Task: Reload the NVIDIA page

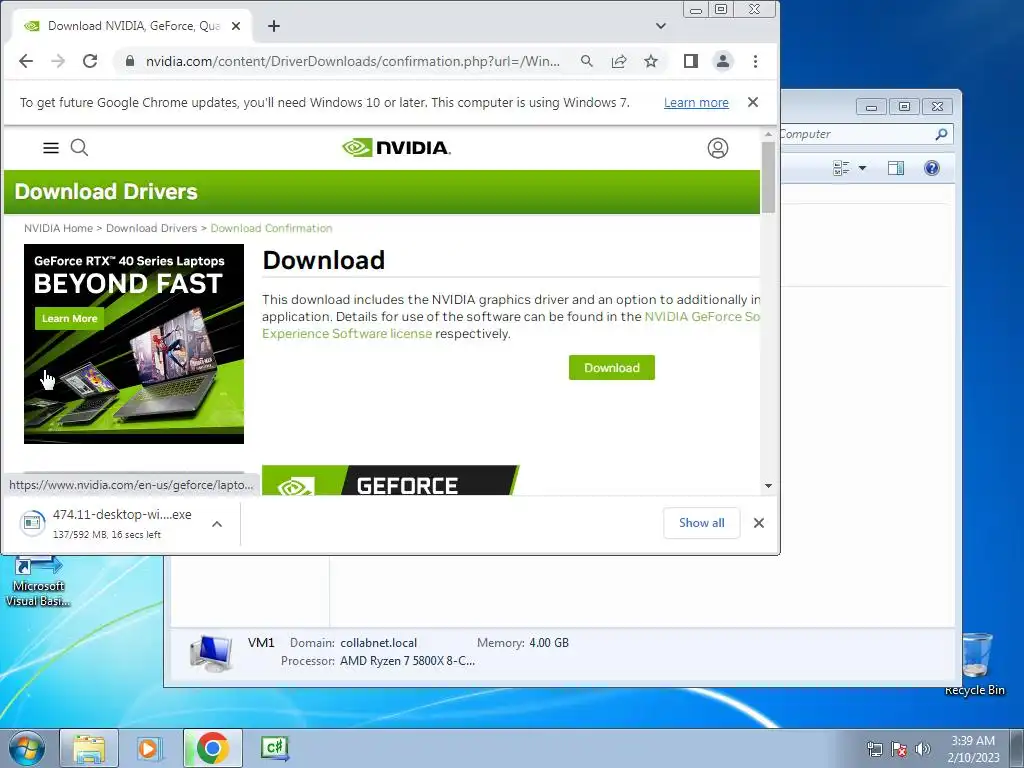Action: point(90,61)
